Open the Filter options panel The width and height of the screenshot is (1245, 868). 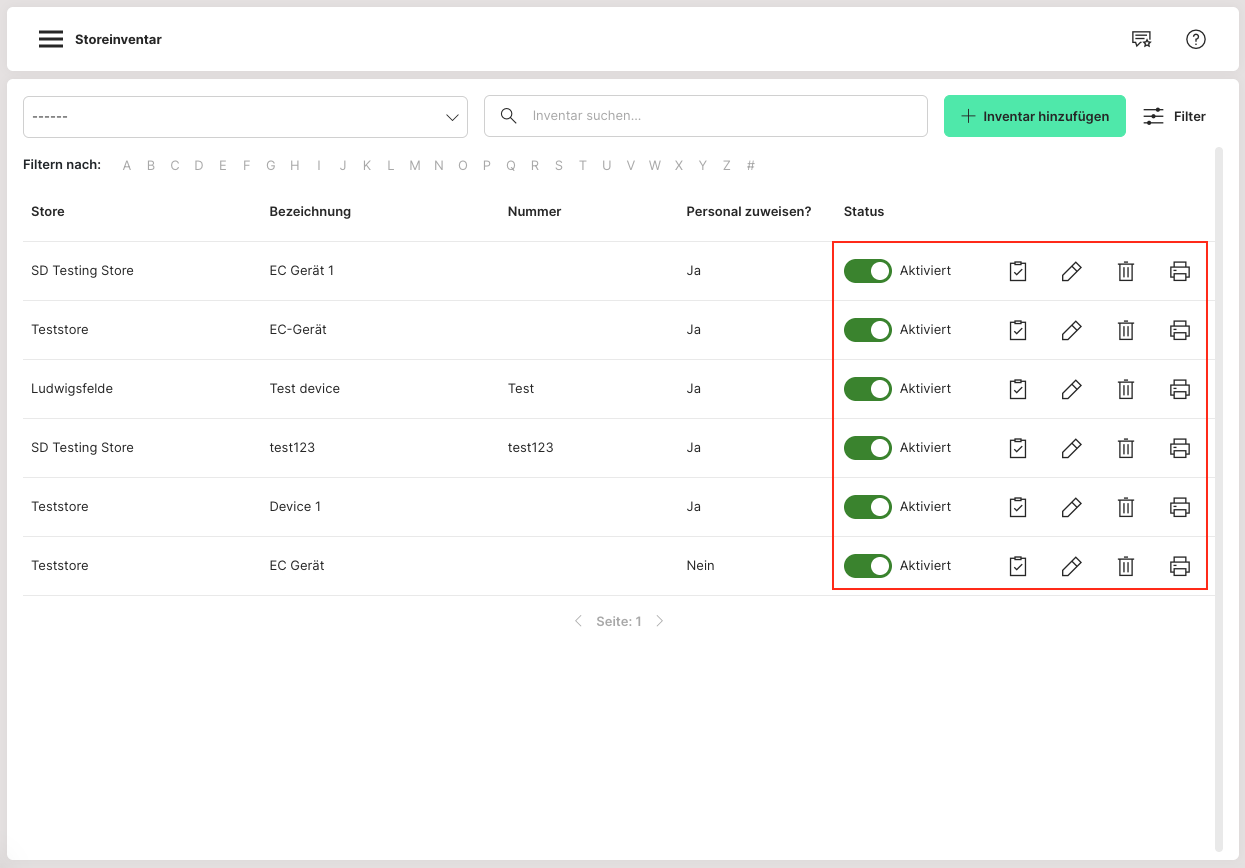coord(1174,117)
